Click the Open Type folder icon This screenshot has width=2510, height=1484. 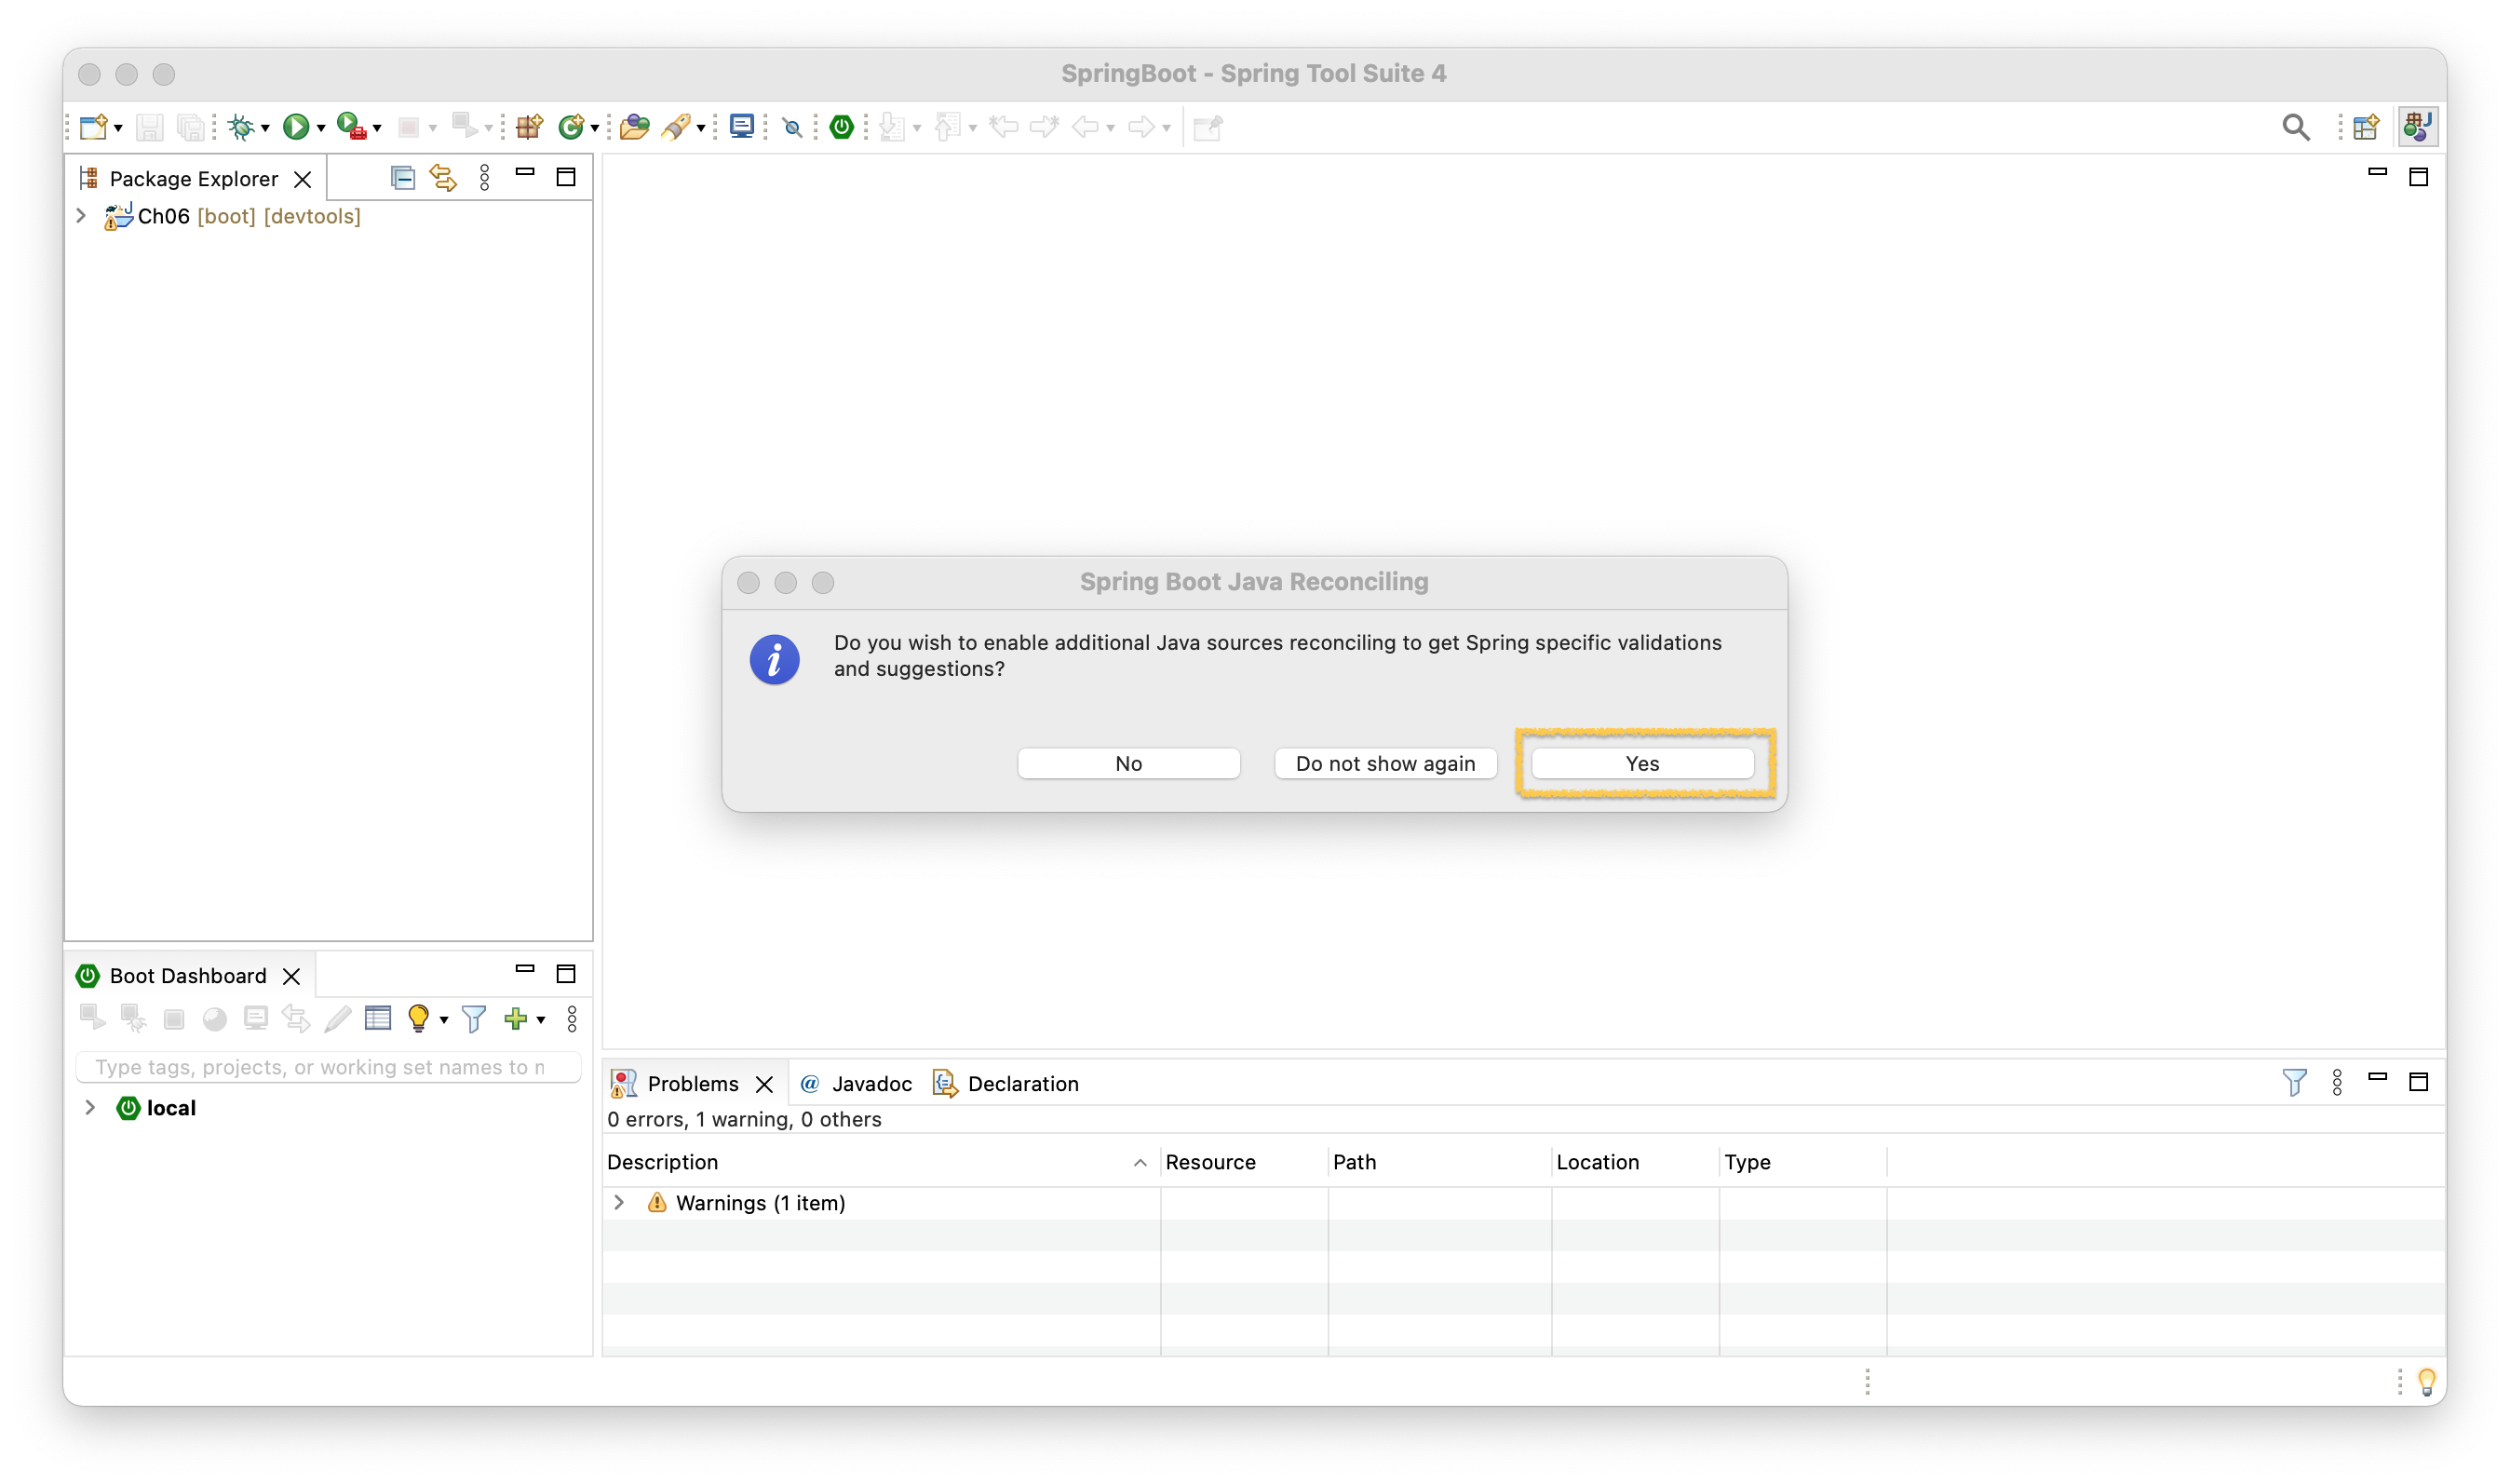click(634, 127)
